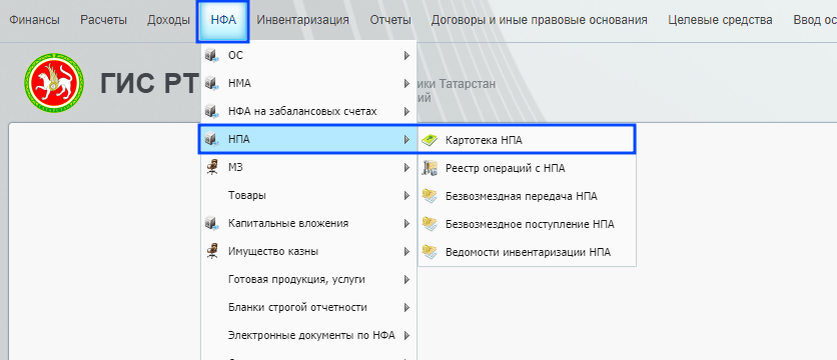Open Договоры и иные правовые основания menu

pos(539,20)
